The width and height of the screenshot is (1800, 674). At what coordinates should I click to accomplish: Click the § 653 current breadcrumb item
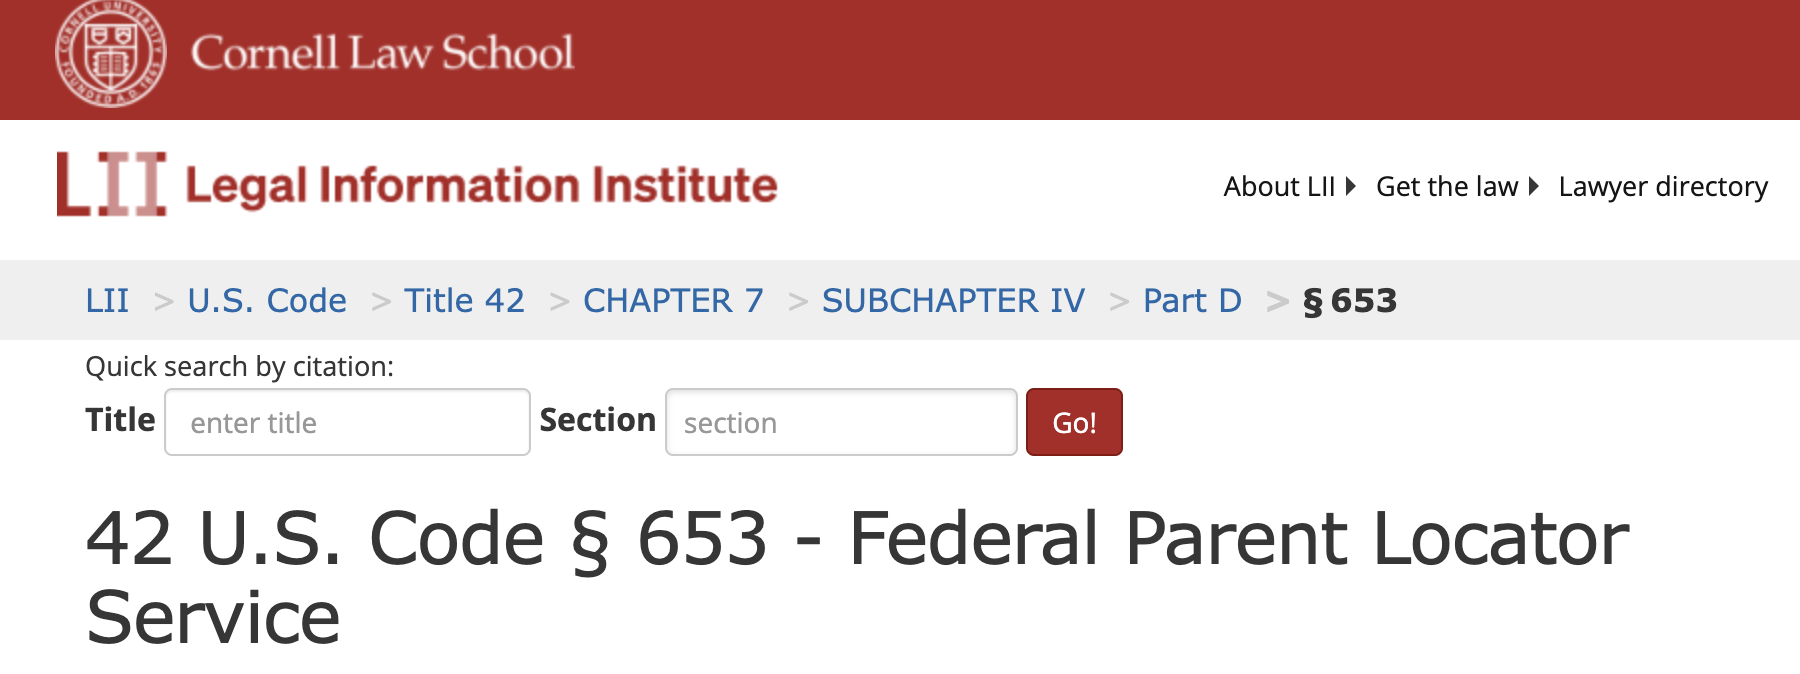(x=1349, y=301)
